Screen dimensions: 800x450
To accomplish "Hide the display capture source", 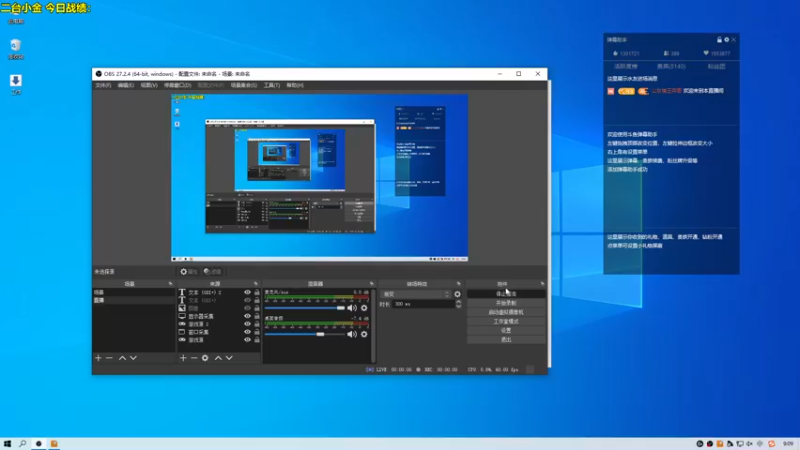I will [247, 316].
